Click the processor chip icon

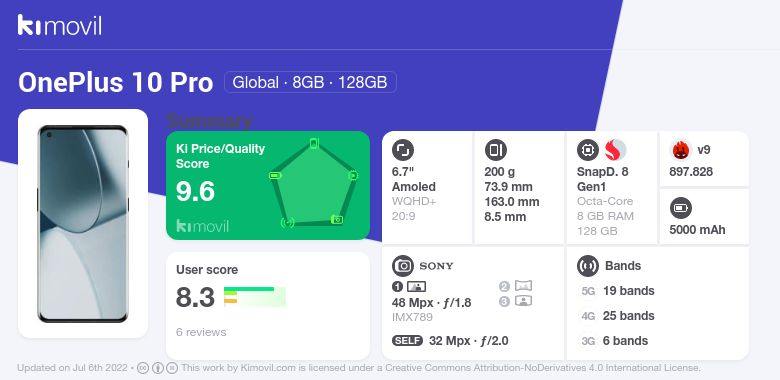(x=588, y=150)
